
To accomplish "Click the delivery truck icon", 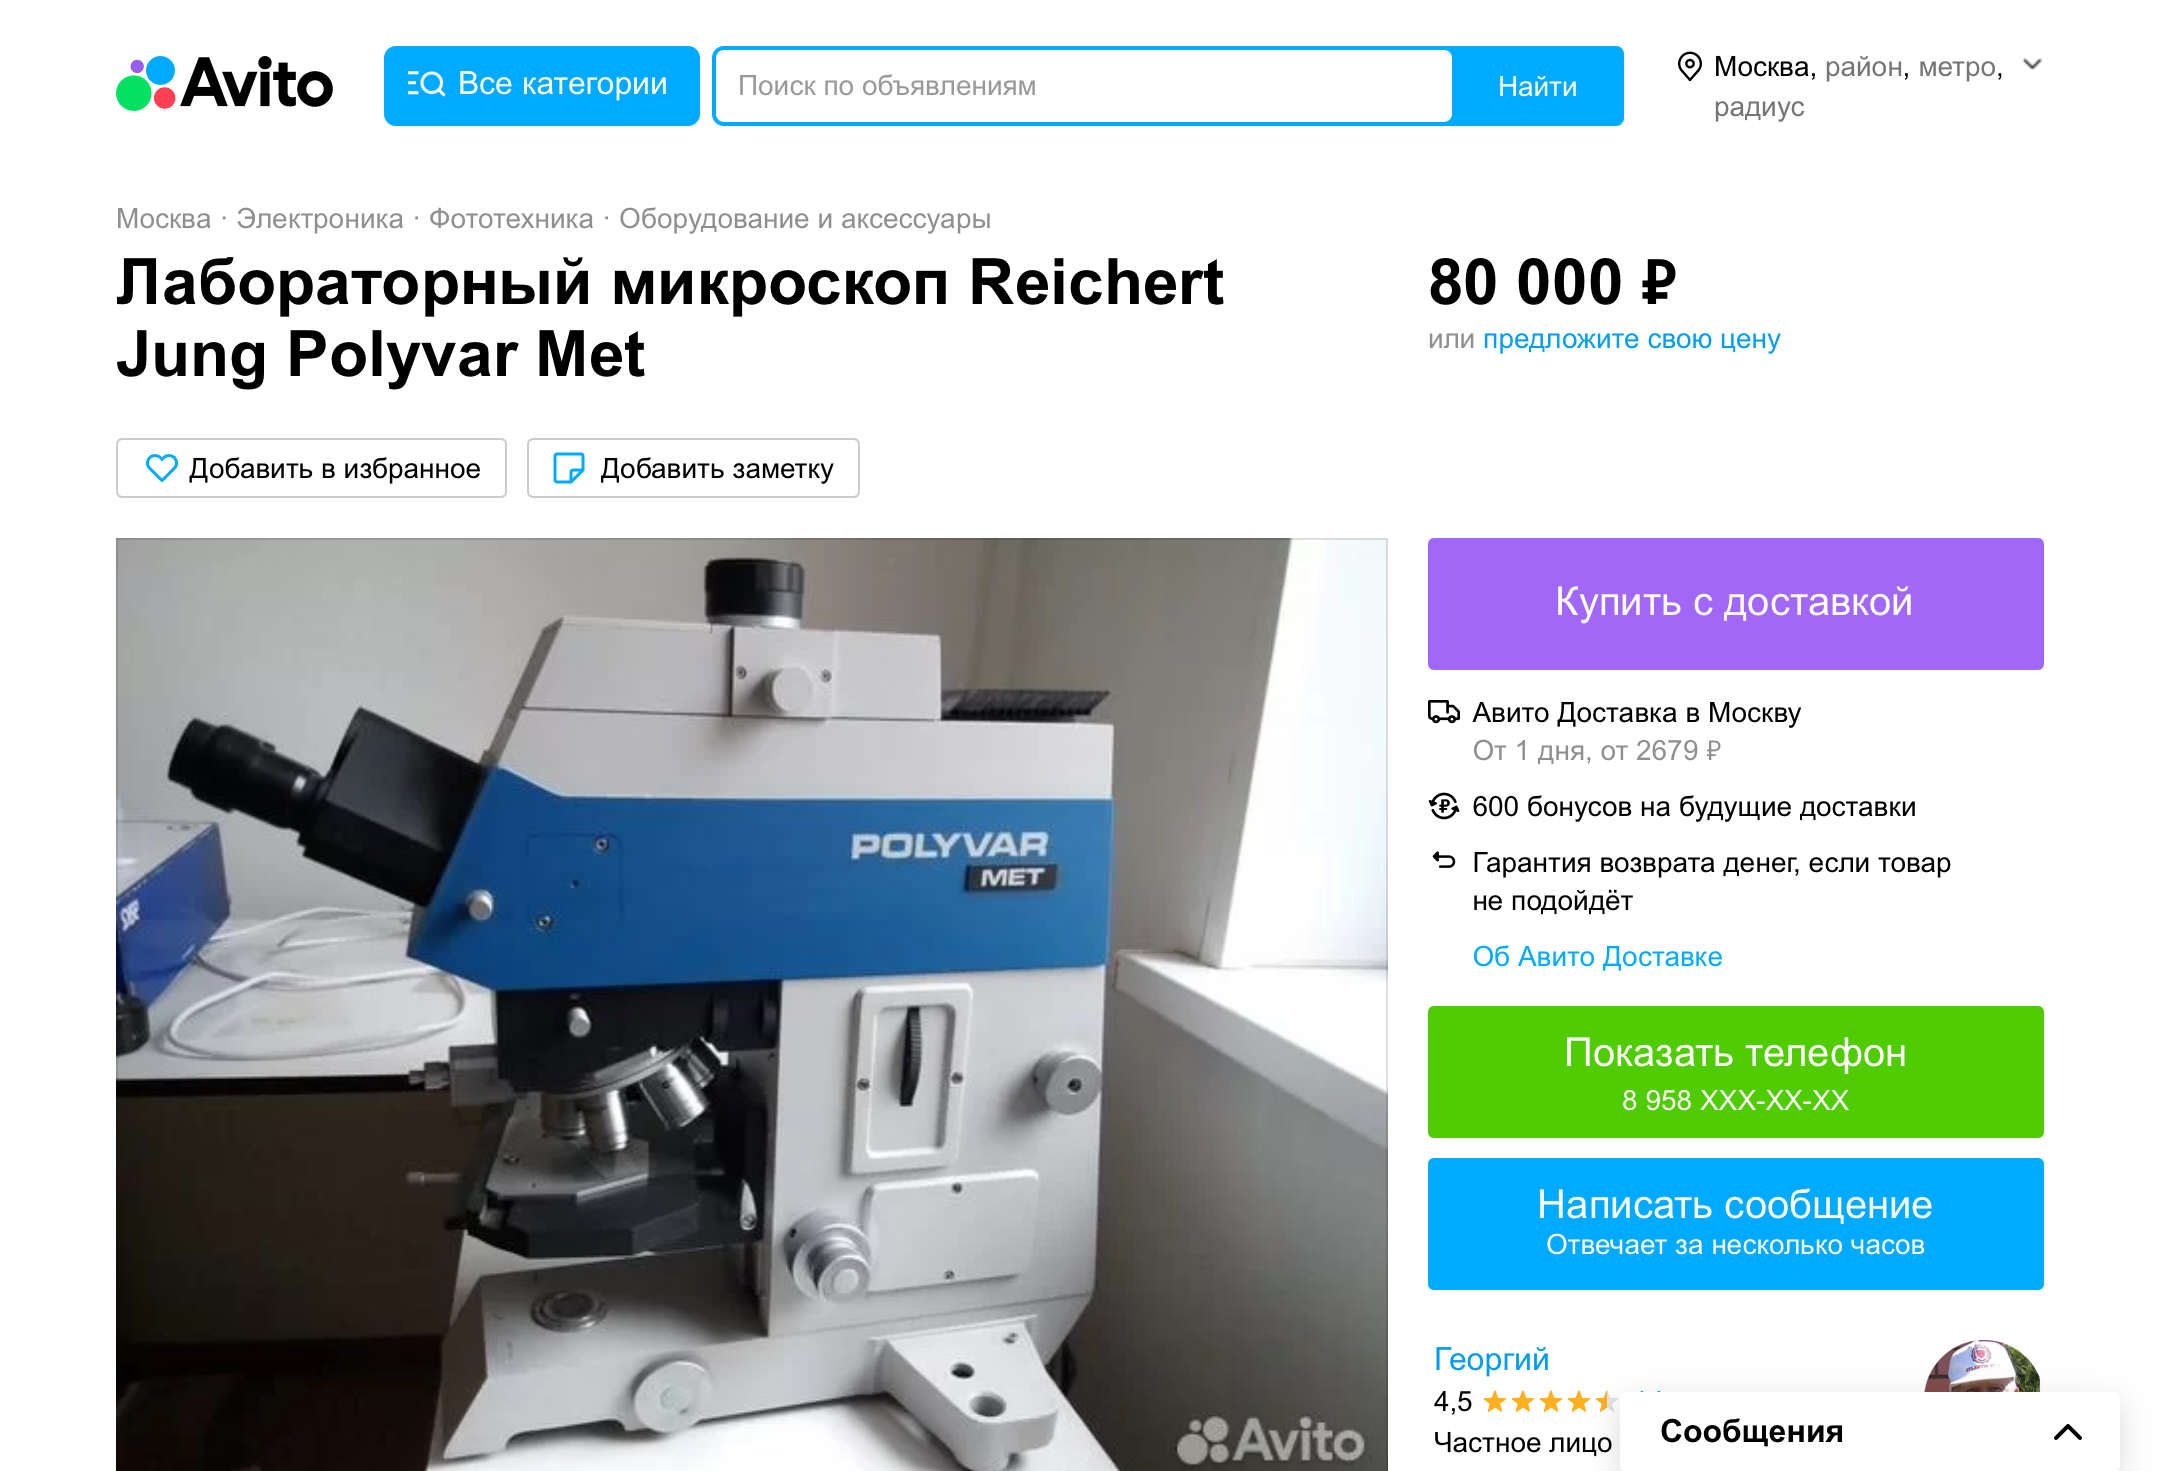I will pyautogui.click(x=1443, y=712).
